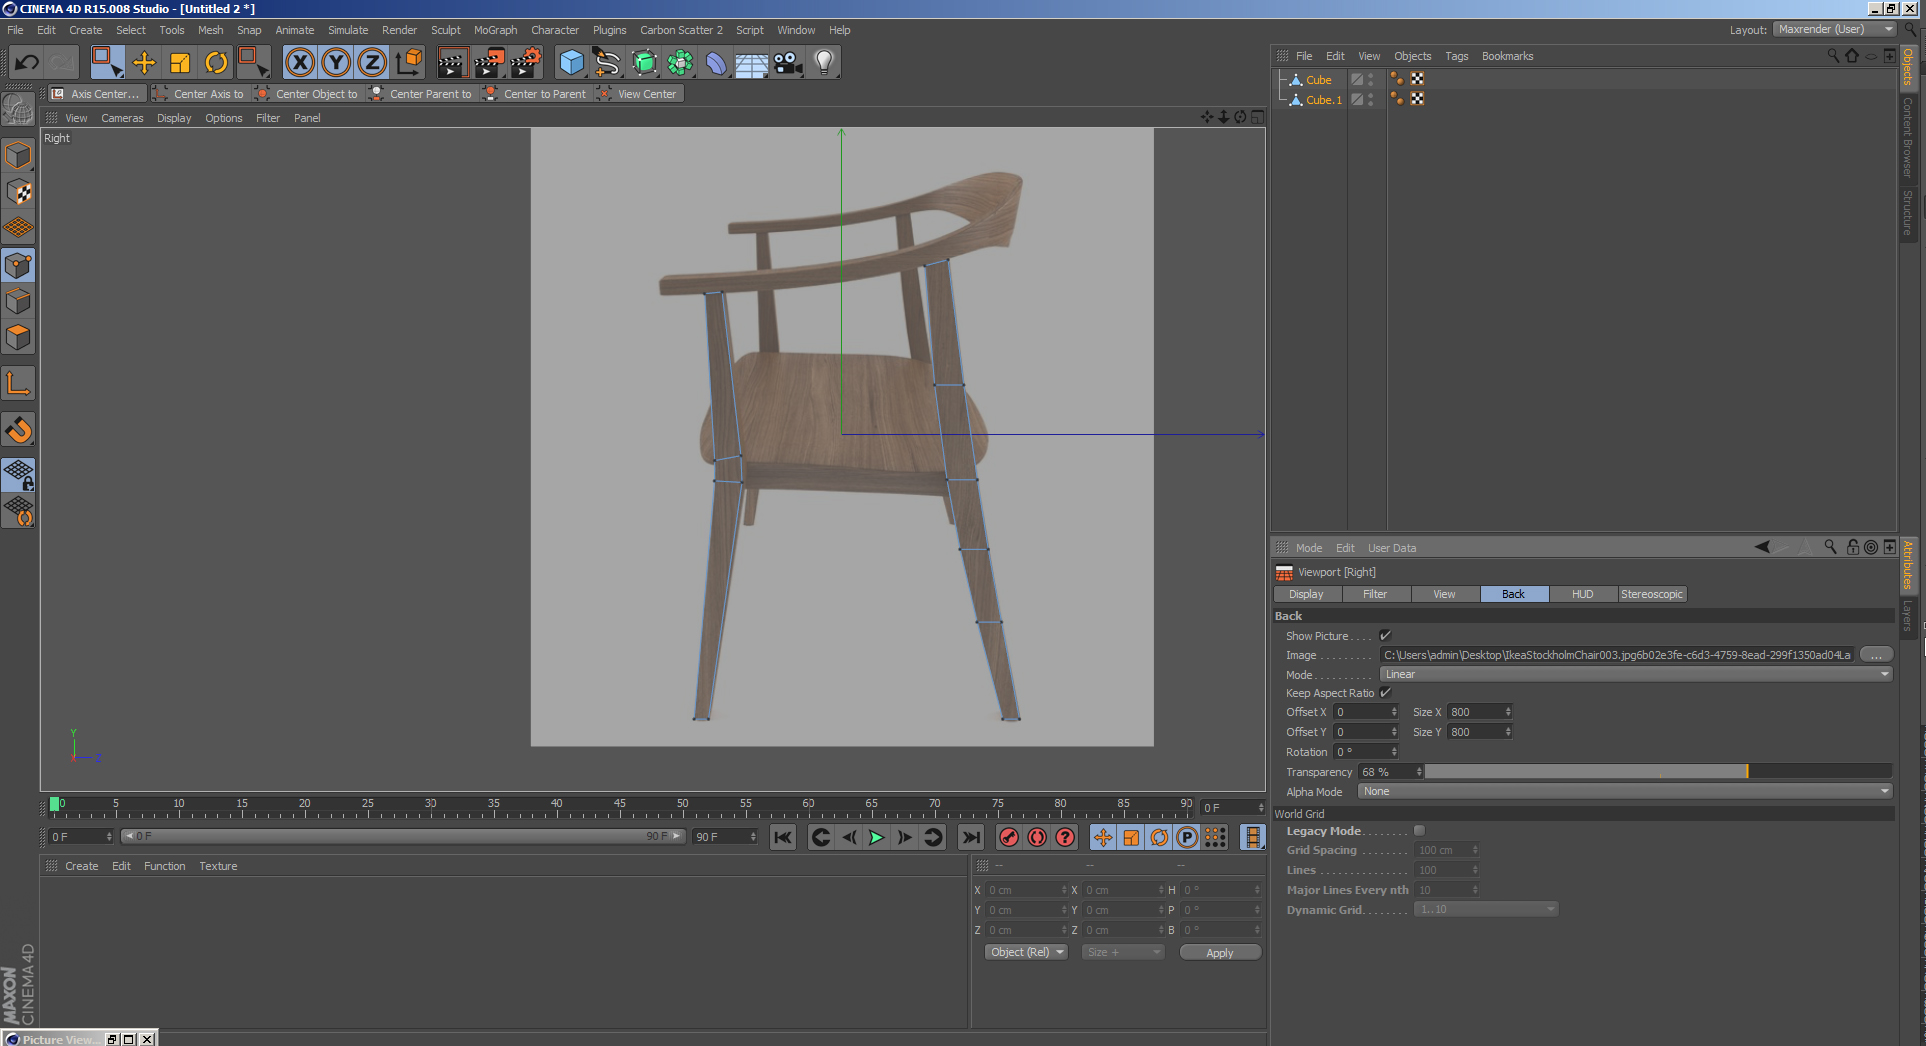Enable the Legacy Mode checkbox

click(1419, 831)
